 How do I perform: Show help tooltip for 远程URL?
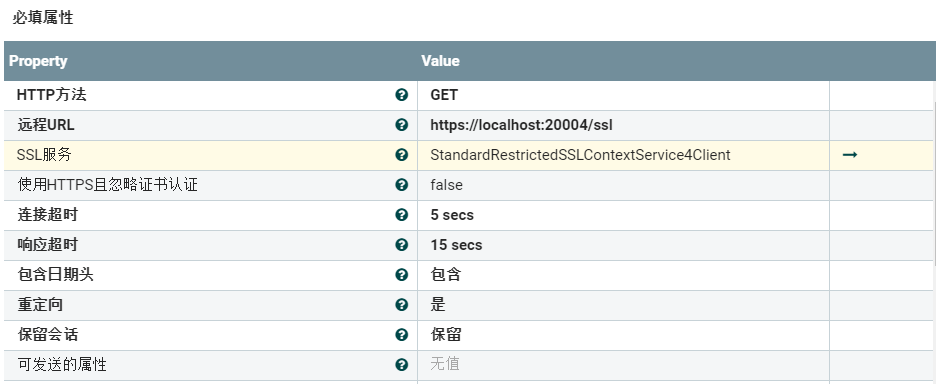coord(402,125)
